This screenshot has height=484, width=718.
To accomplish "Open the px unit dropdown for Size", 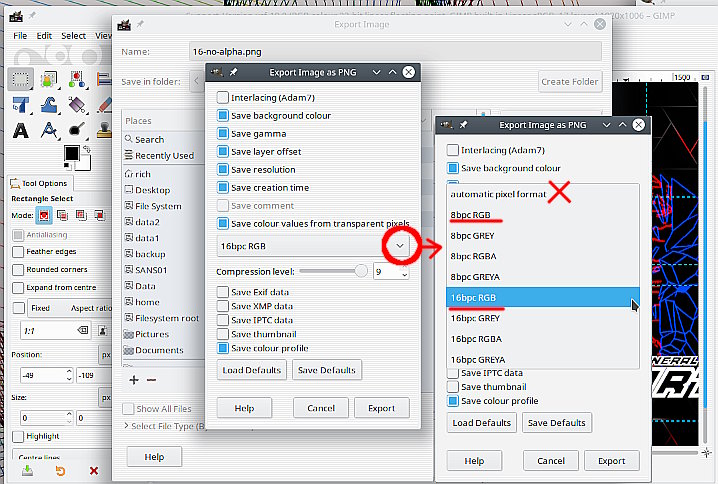I will (x=105, y=397).
